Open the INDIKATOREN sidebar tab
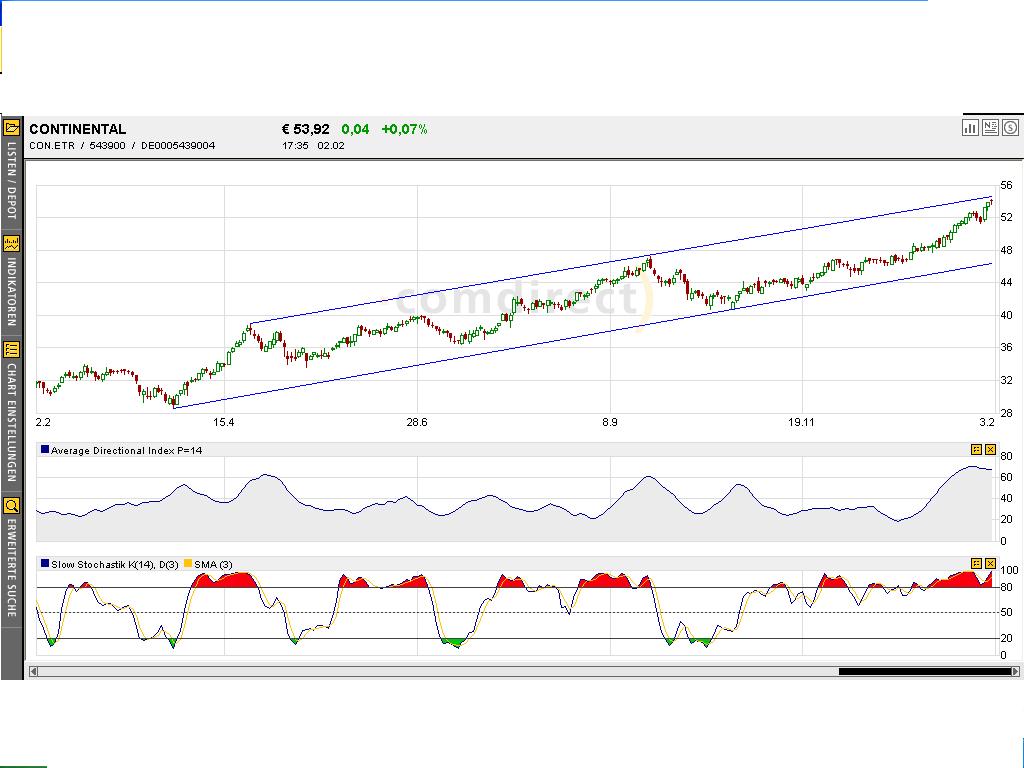This screenshot has width=1024, height=768. tap(11, 291)
